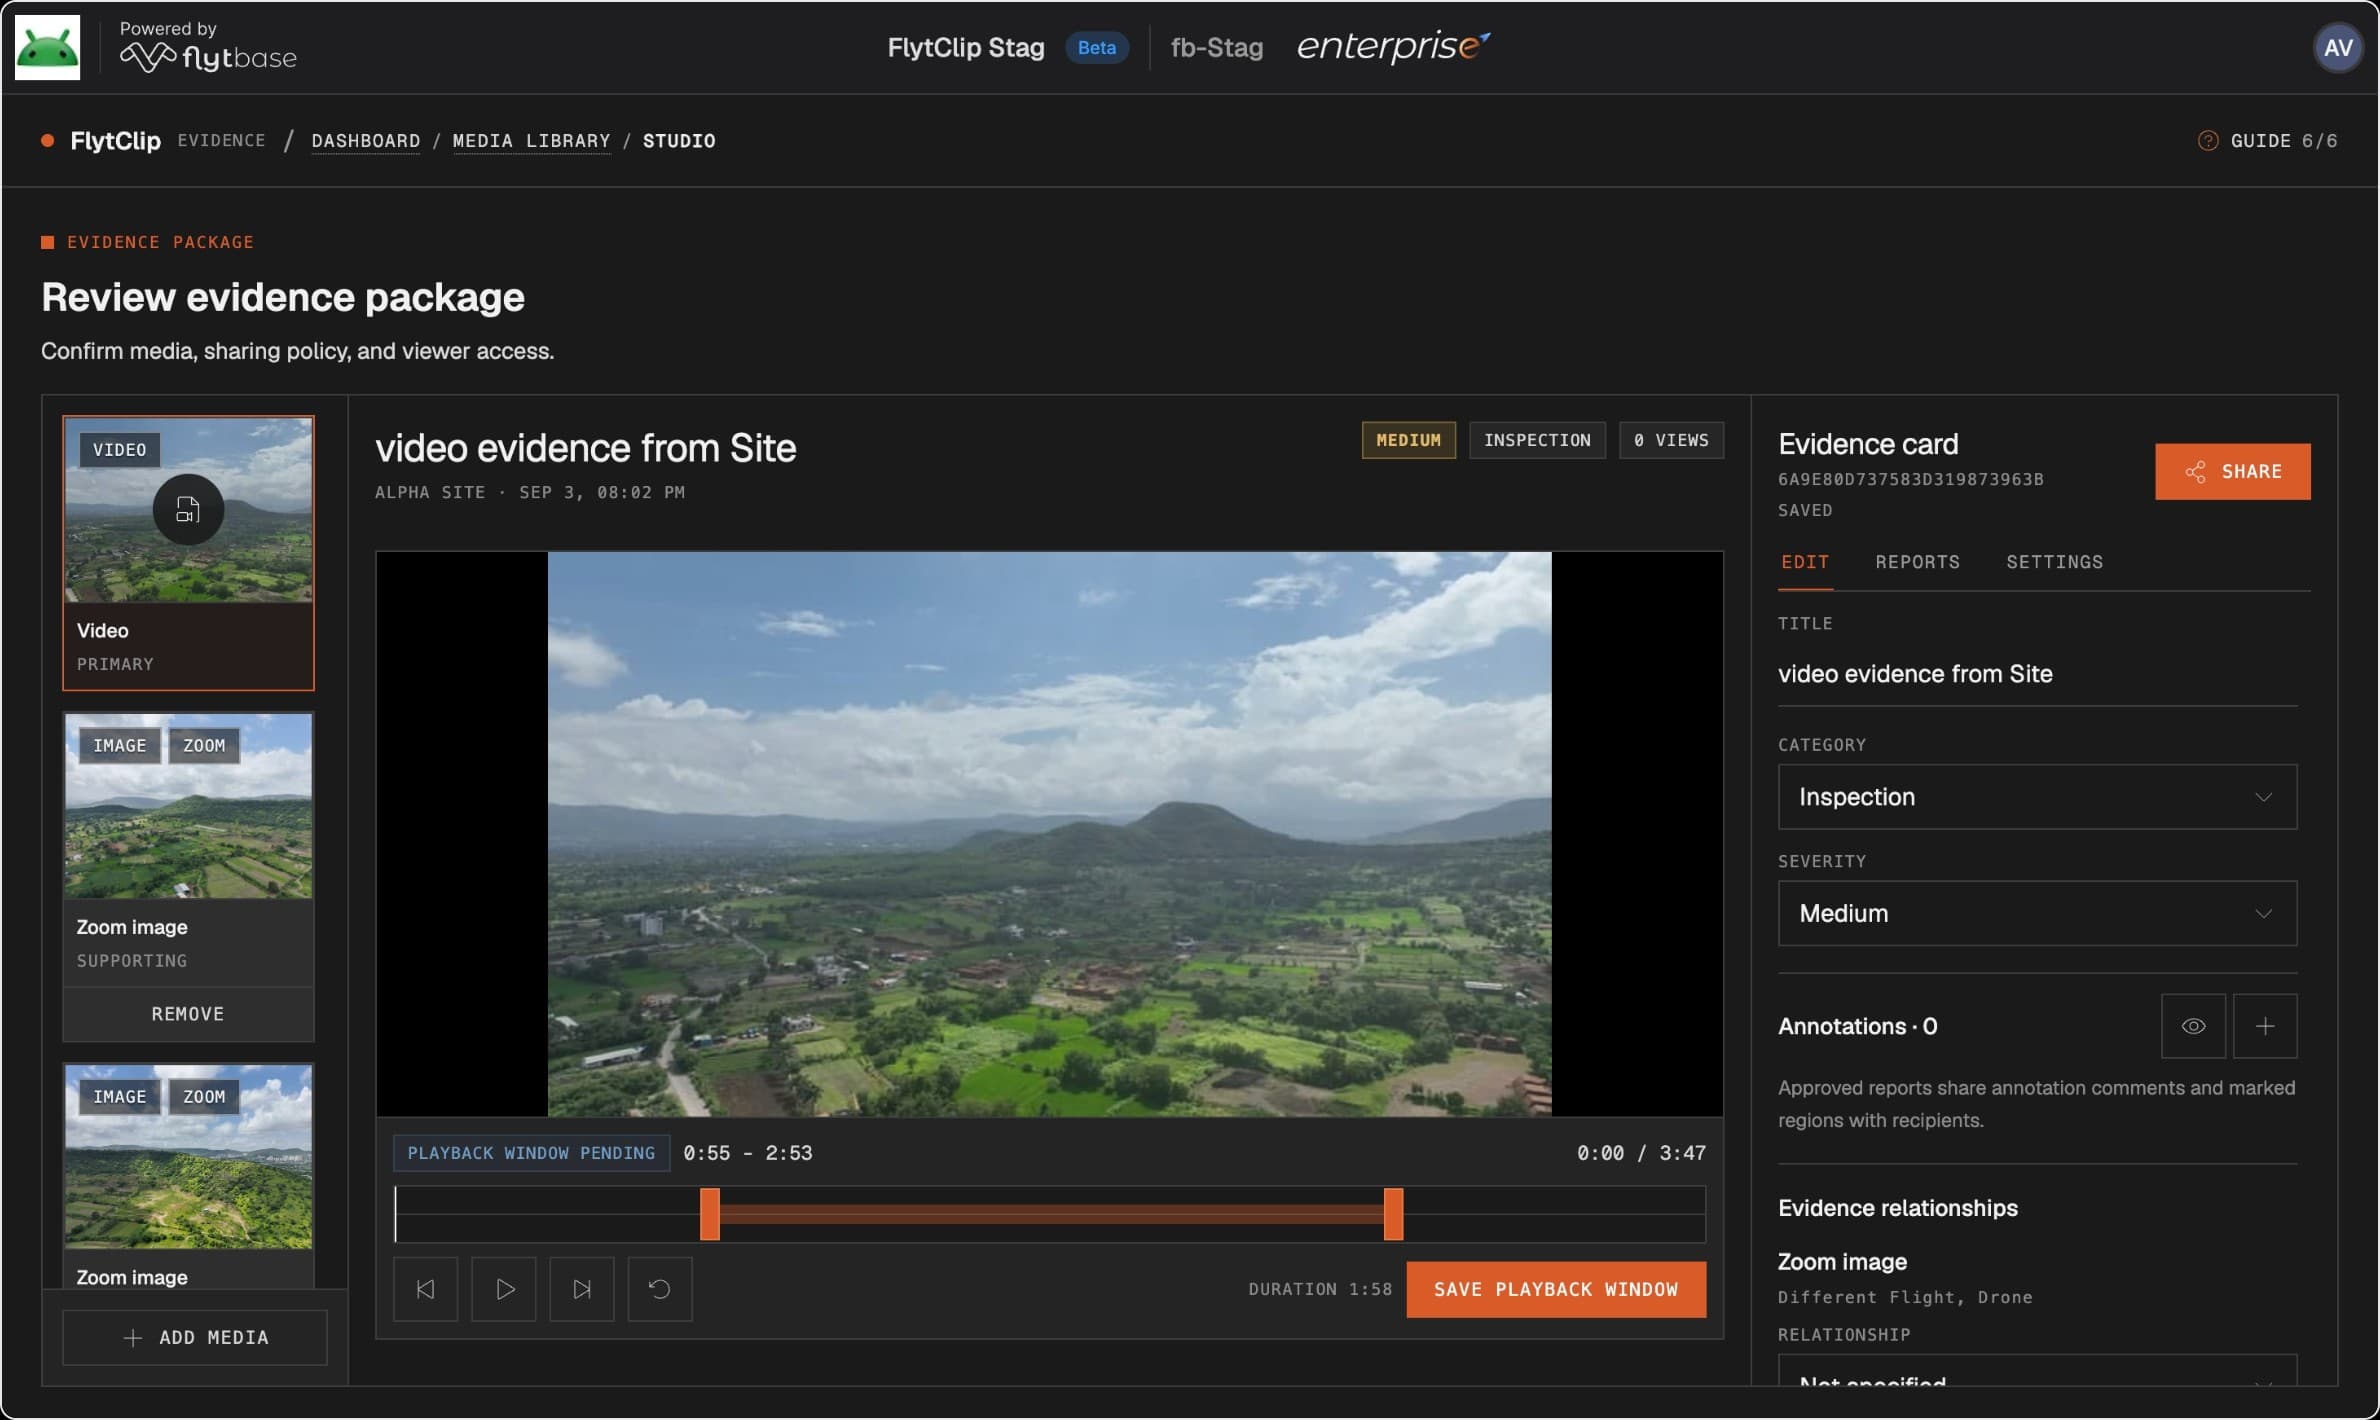Click the Inspection category badge

[1537, 440]
